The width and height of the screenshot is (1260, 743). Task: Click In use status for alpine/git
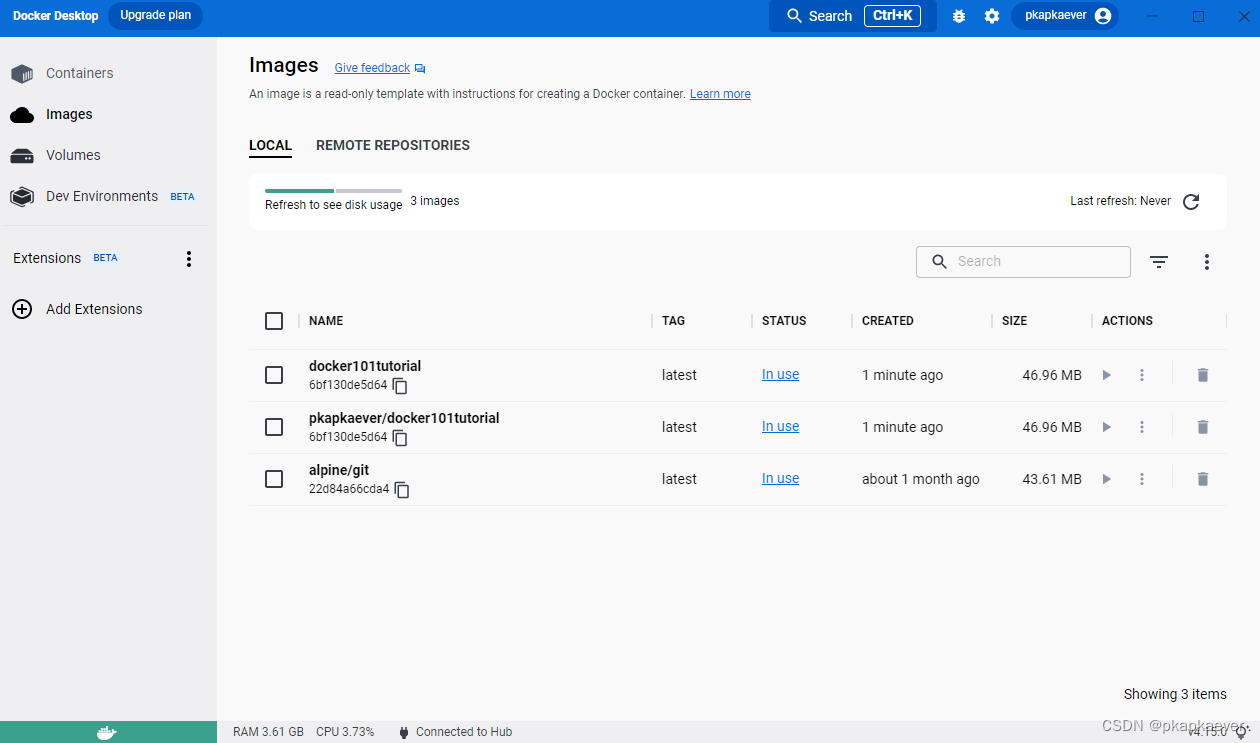780,479
